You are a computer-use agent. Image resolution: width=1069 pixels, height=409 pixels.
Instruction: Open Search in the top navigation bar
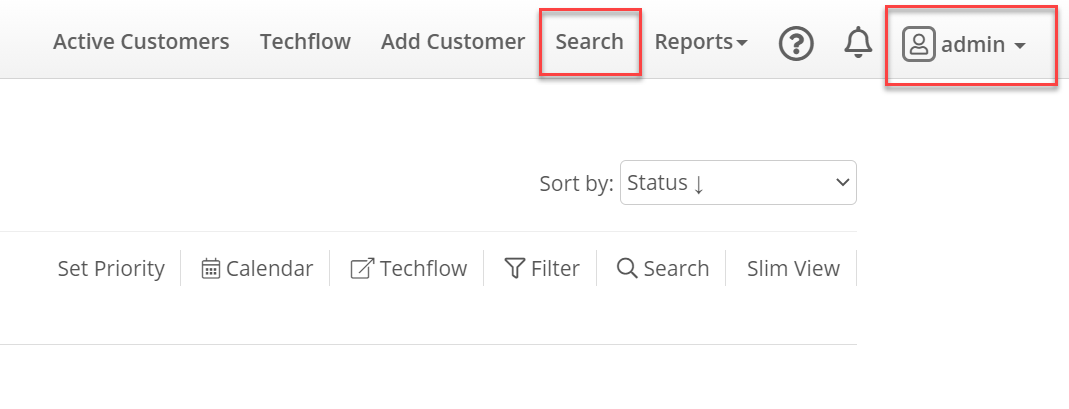coord(590,42)
